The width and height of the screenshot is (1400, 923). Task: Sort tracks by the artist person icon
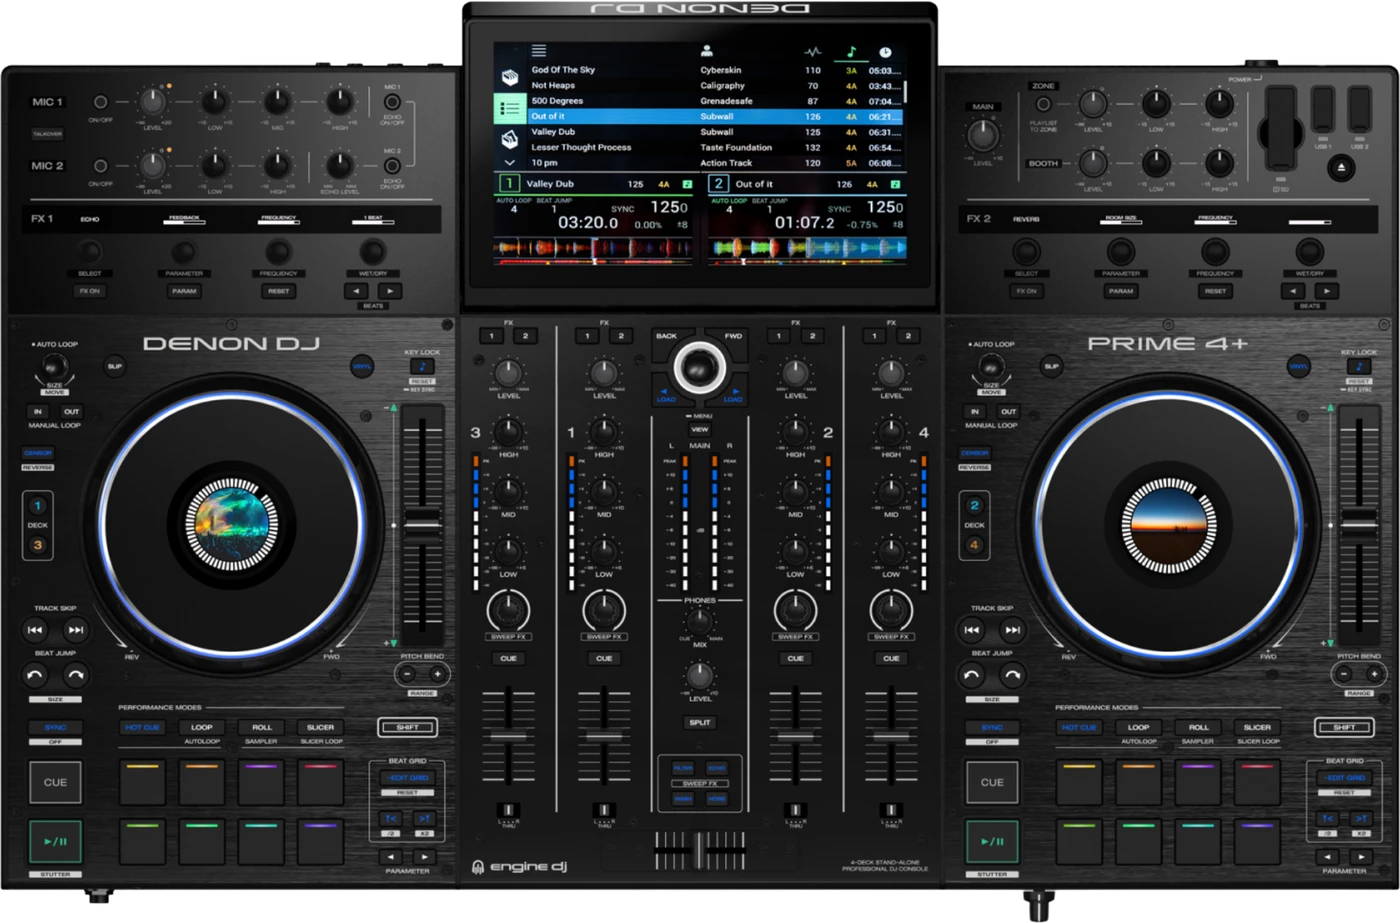[x=707, y=51]
